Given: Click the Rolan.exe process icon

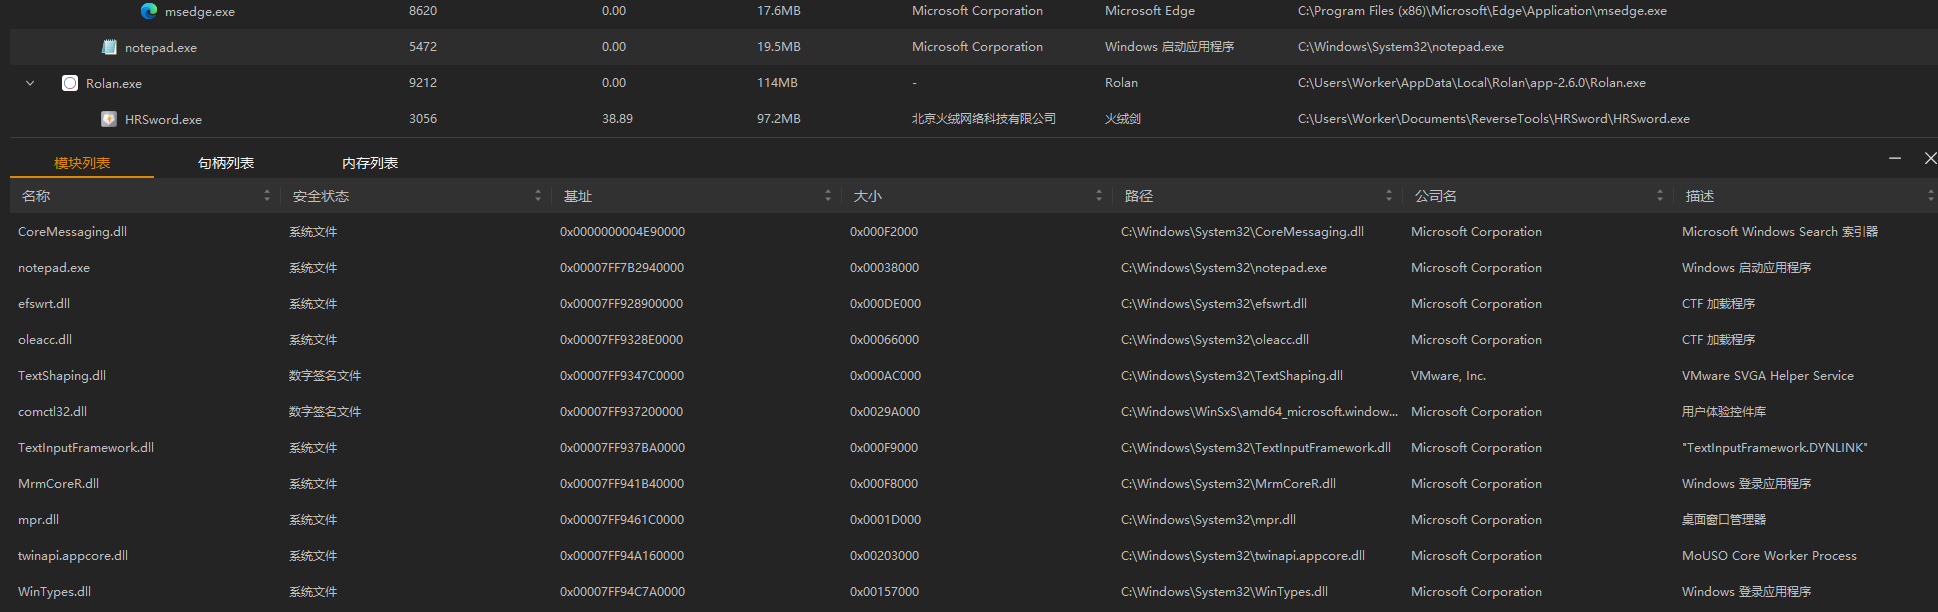Looking at the screenshot, I should (70, 83).
